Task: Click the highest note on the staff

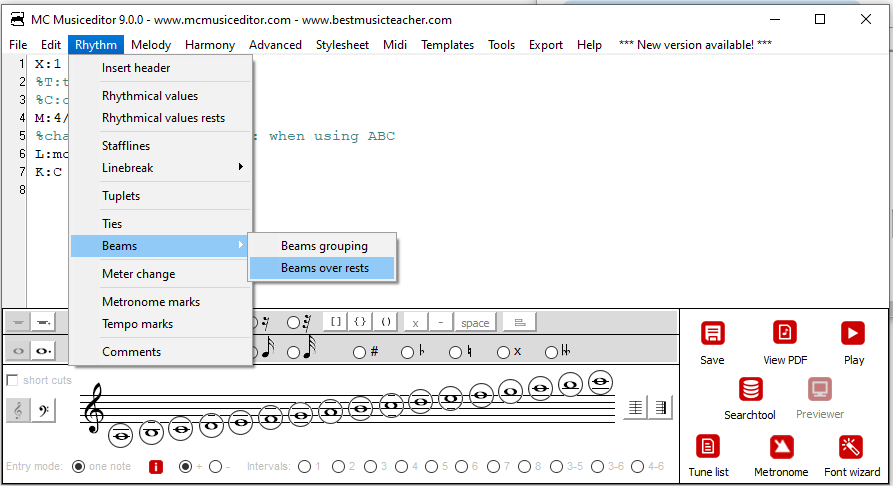Action: coord(600,382)
